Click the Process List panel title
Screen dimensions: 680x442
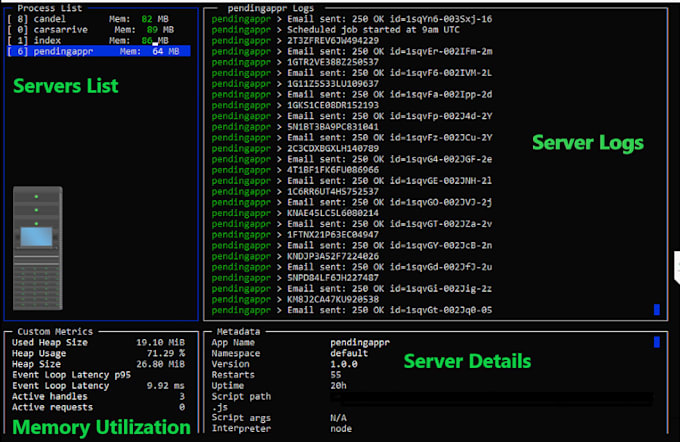[49, 8]
